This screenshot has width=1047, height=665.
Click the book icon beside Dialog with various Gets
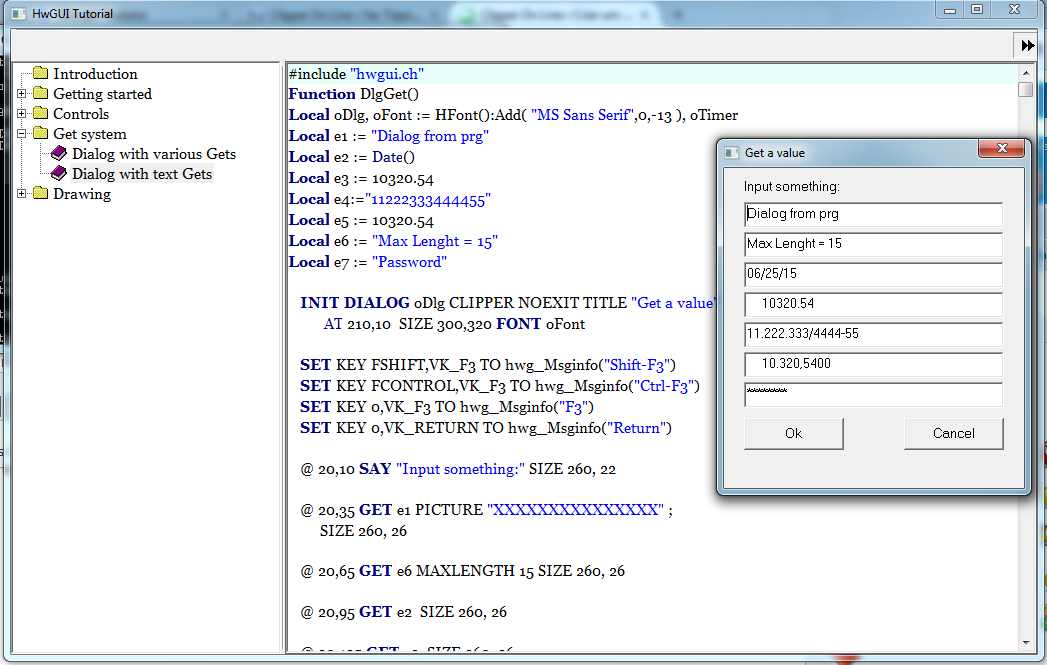(x=58, y=154)
